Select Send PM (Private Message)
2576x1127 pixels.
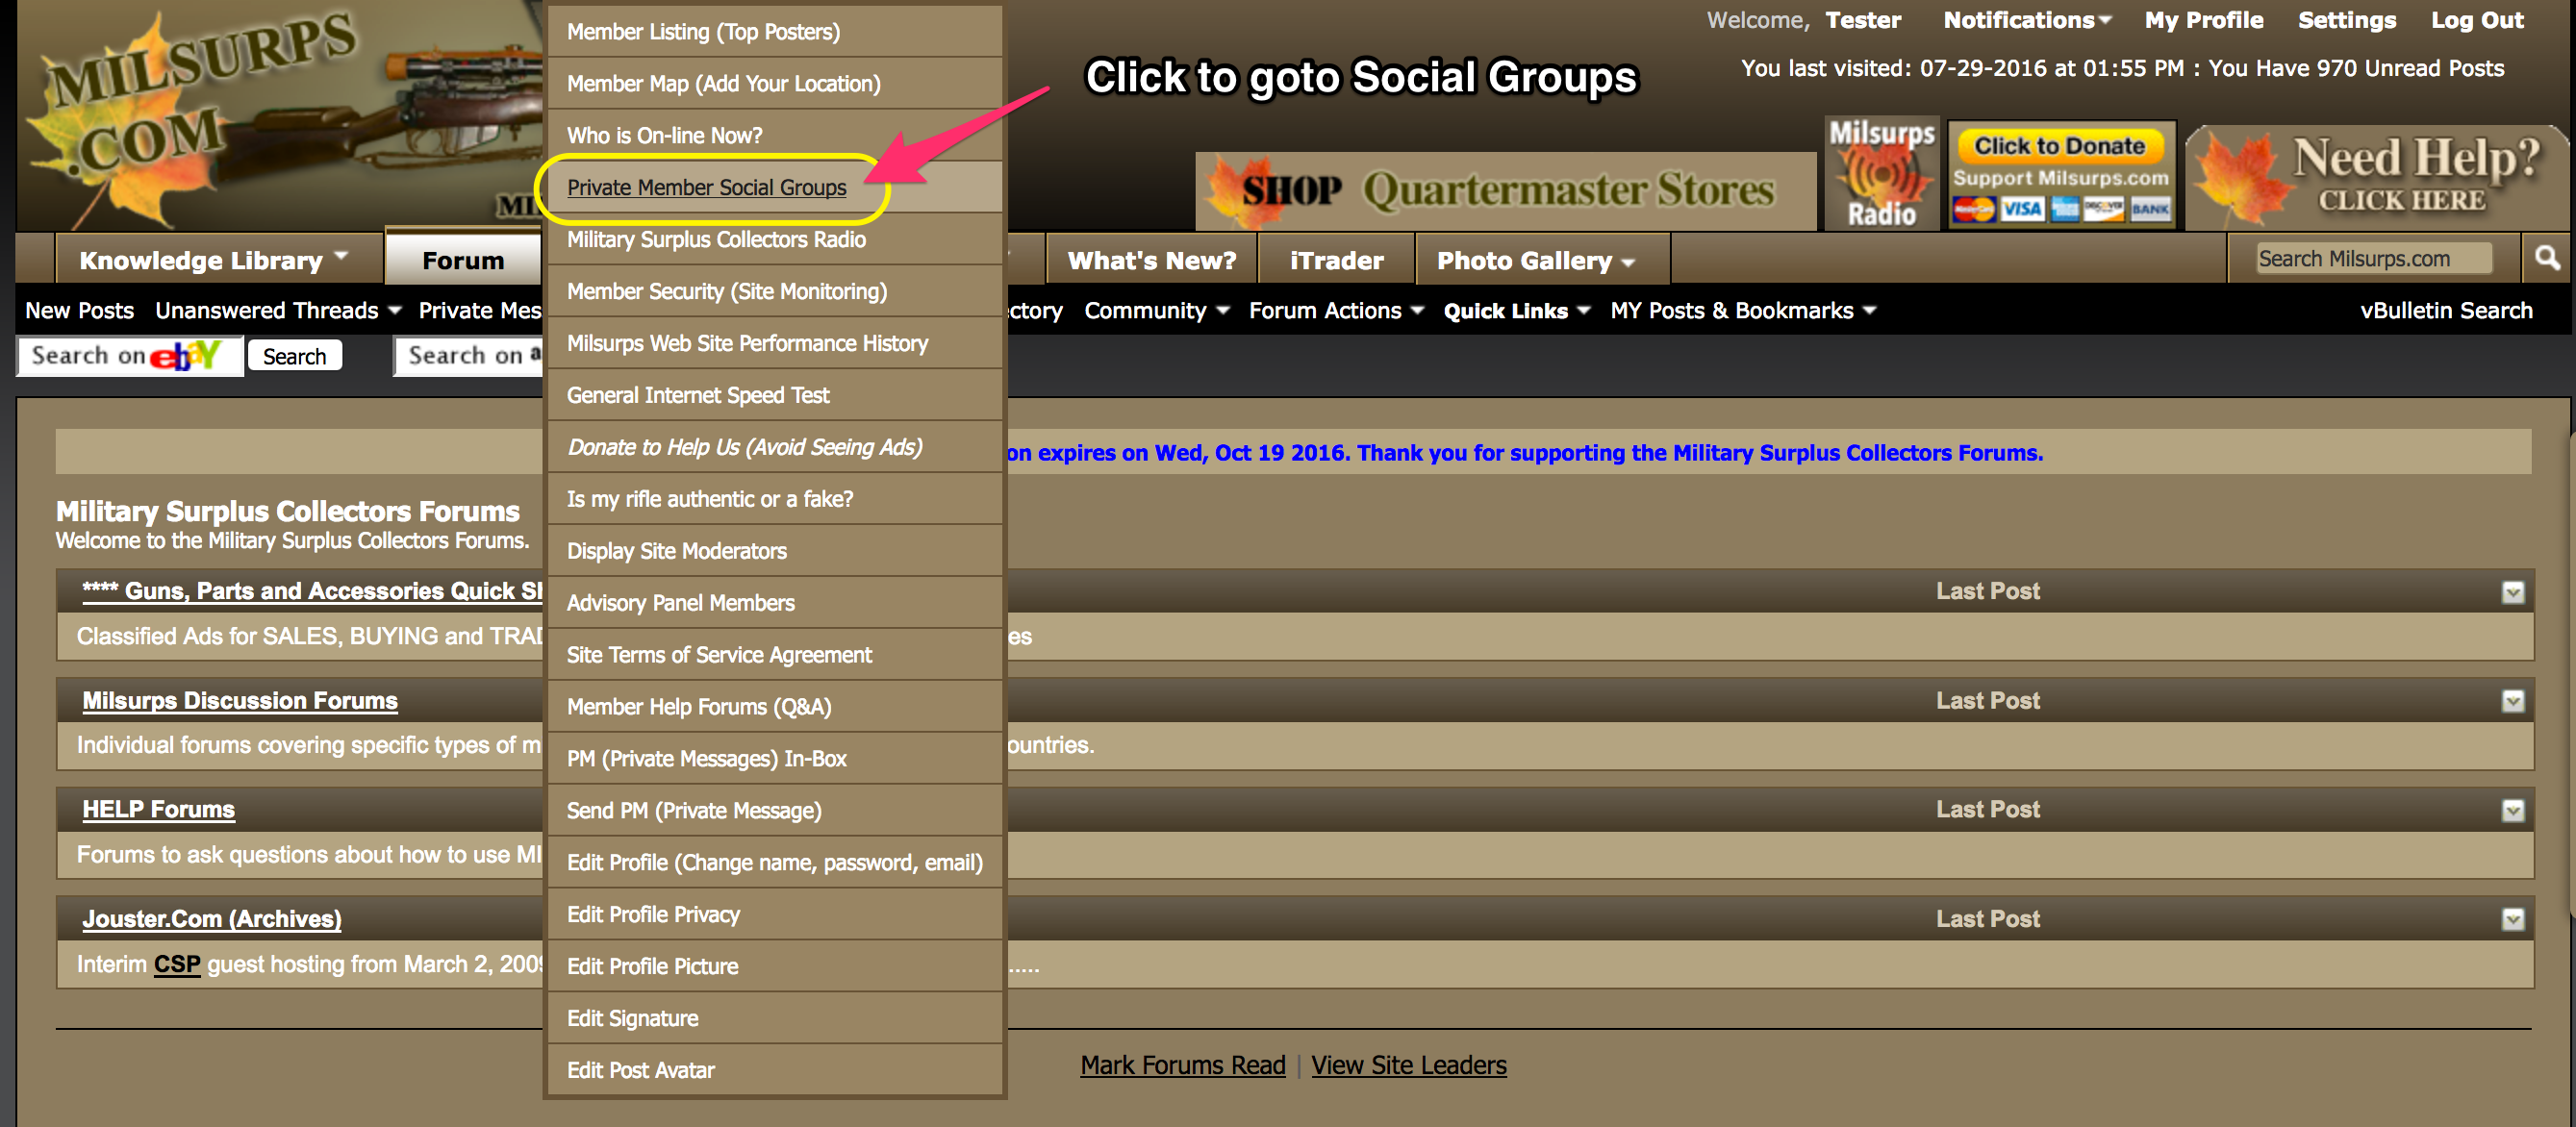[774, 811]
